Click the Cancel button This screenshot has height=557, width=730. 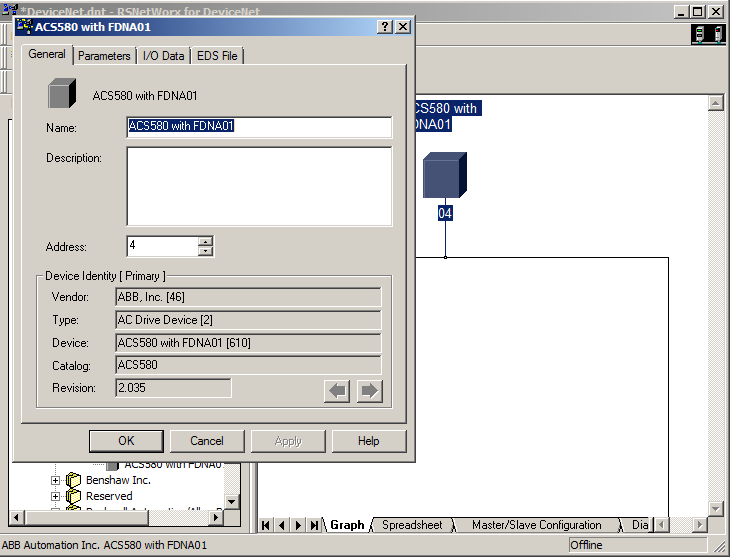click(x=207, y=441)
